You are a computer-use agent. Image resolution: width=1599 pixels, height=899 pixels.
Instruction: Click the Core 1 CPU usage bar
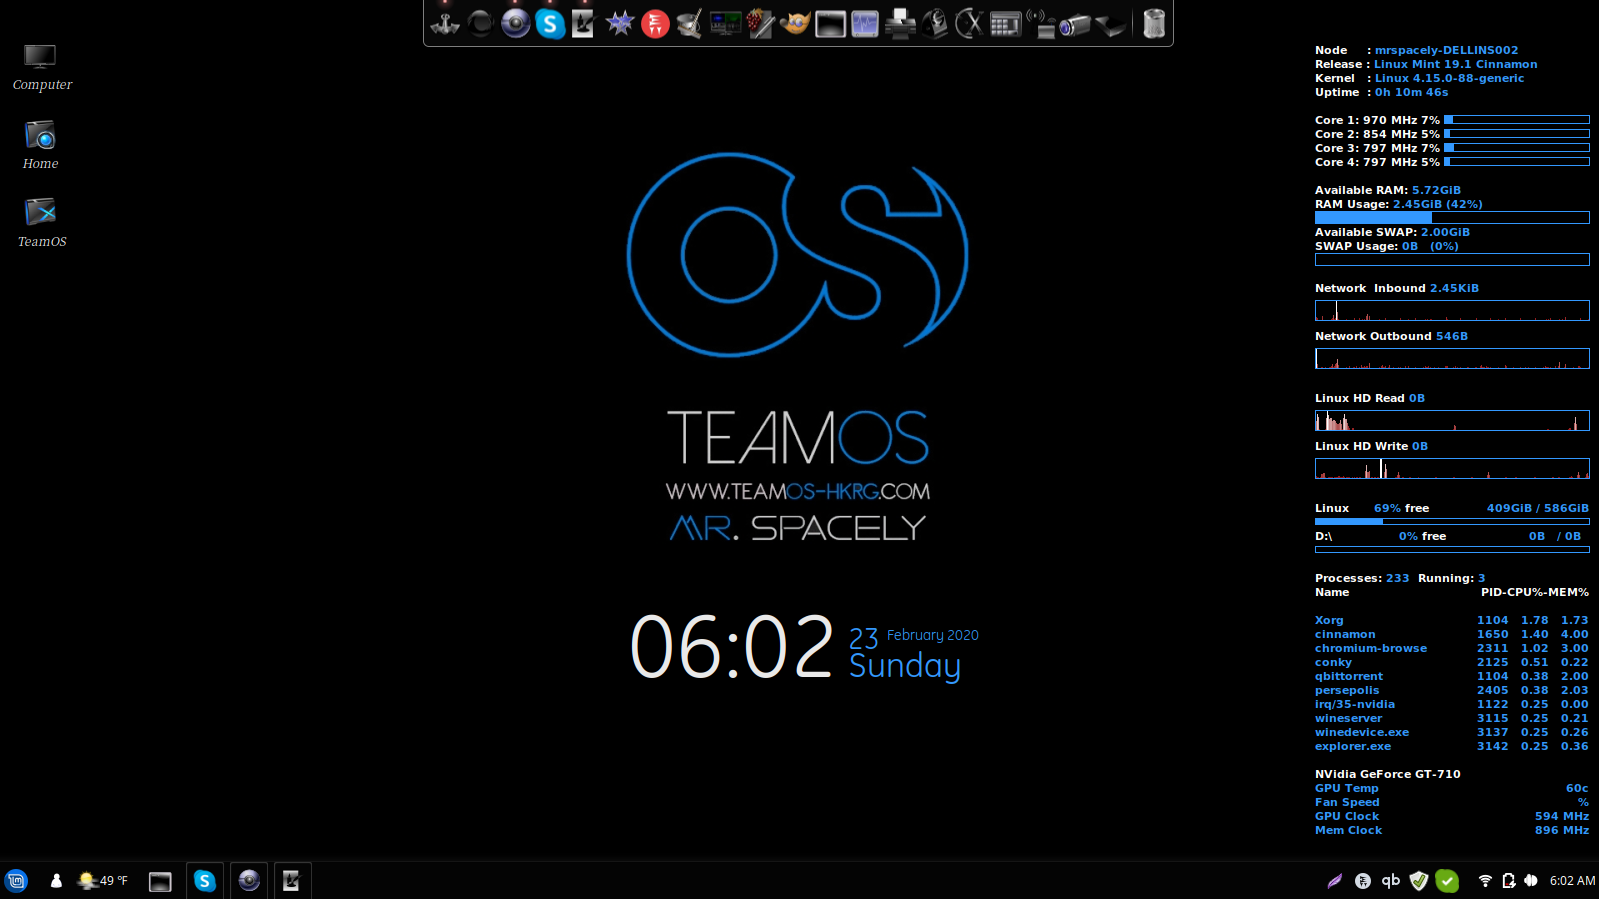tap(1517, 120)
